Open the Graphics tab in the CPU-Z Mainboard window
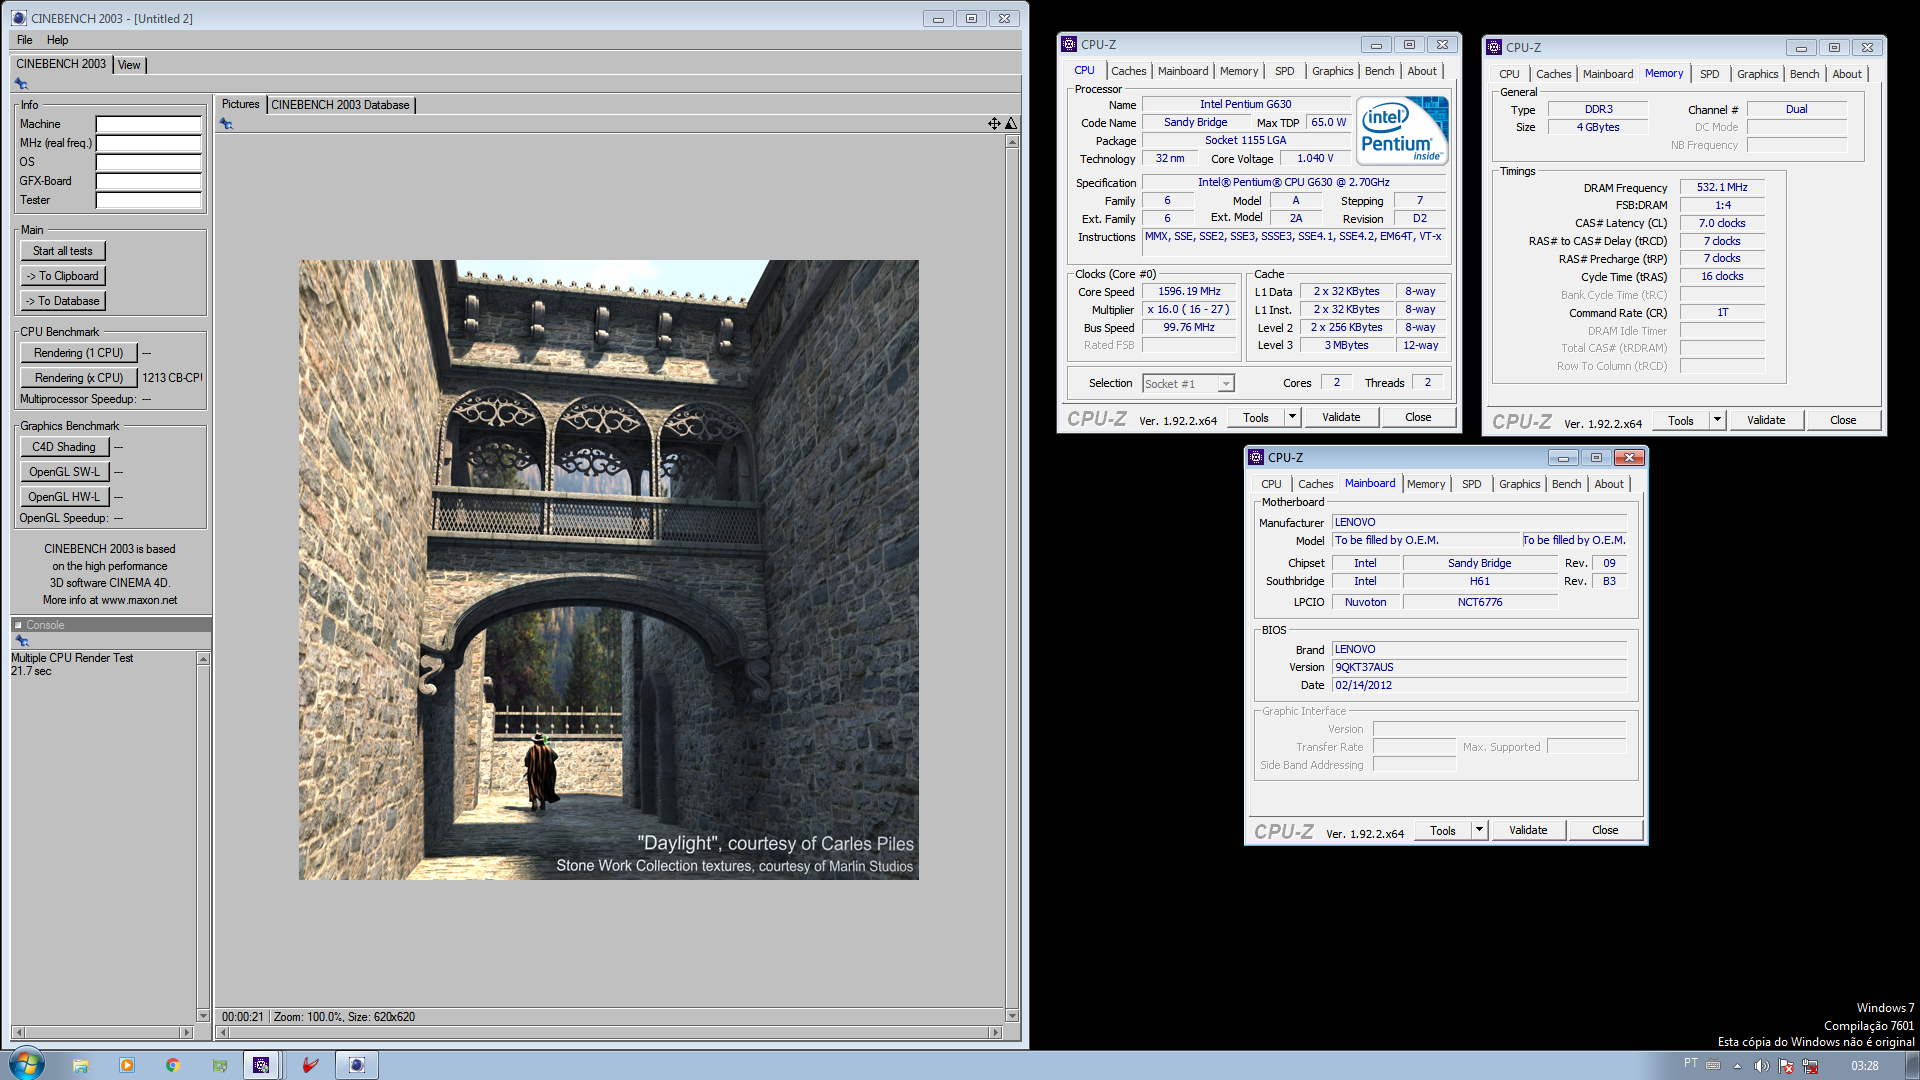The height and width of the screenshot is (1080, 1920). [1519, 484]
